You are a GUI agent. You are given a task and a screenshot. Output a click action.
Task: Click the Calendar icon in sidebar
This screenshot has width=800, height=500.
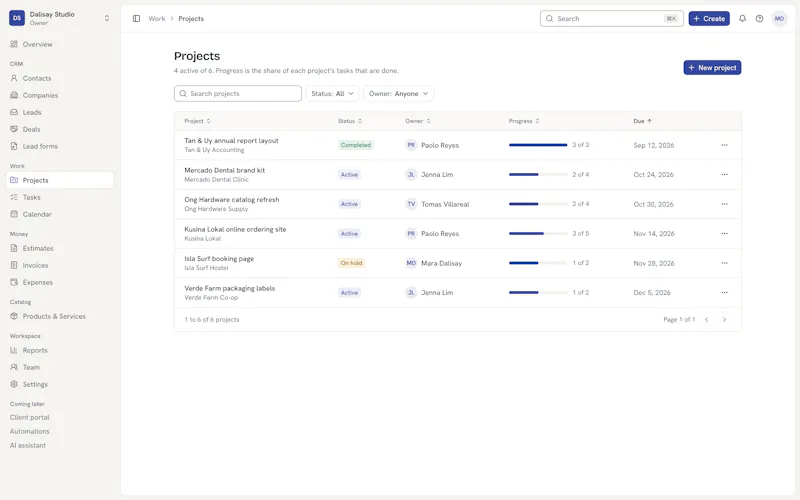(14, 214)
